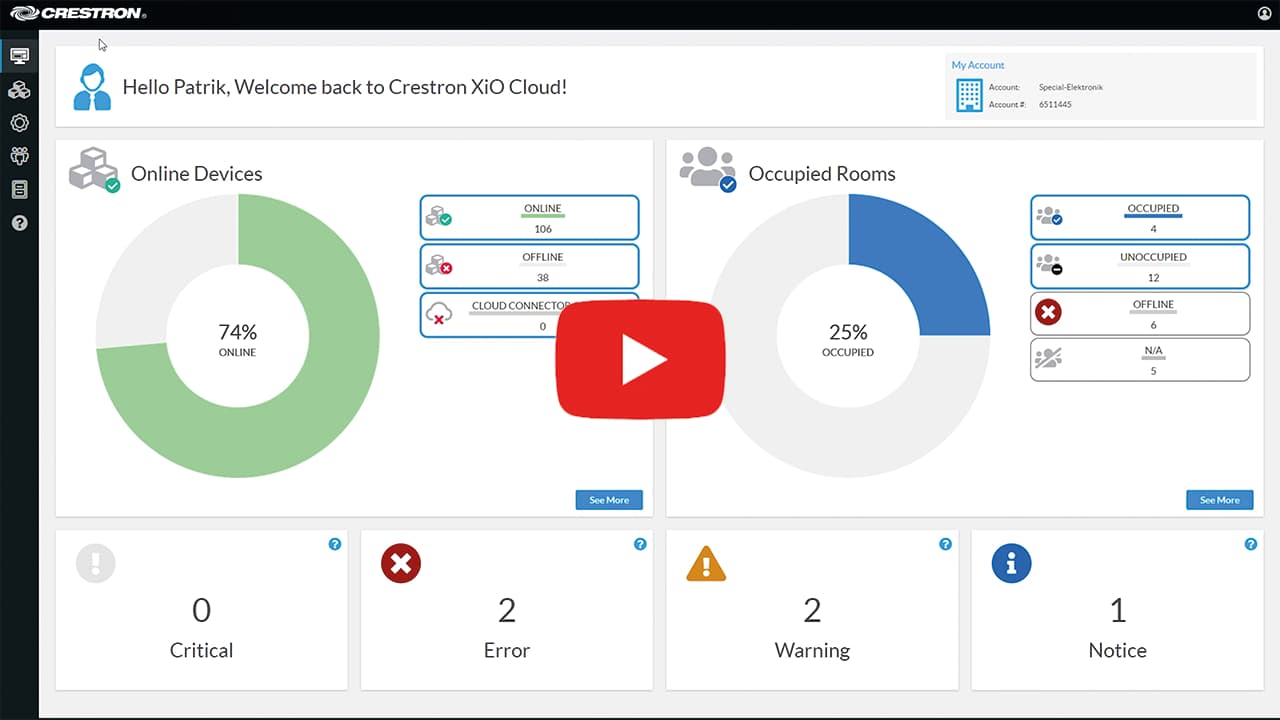Screen dimensions: 1280x720
Task: Click the Notice blue info icon
Action: pyautogui.click(x=1011, y=563)
